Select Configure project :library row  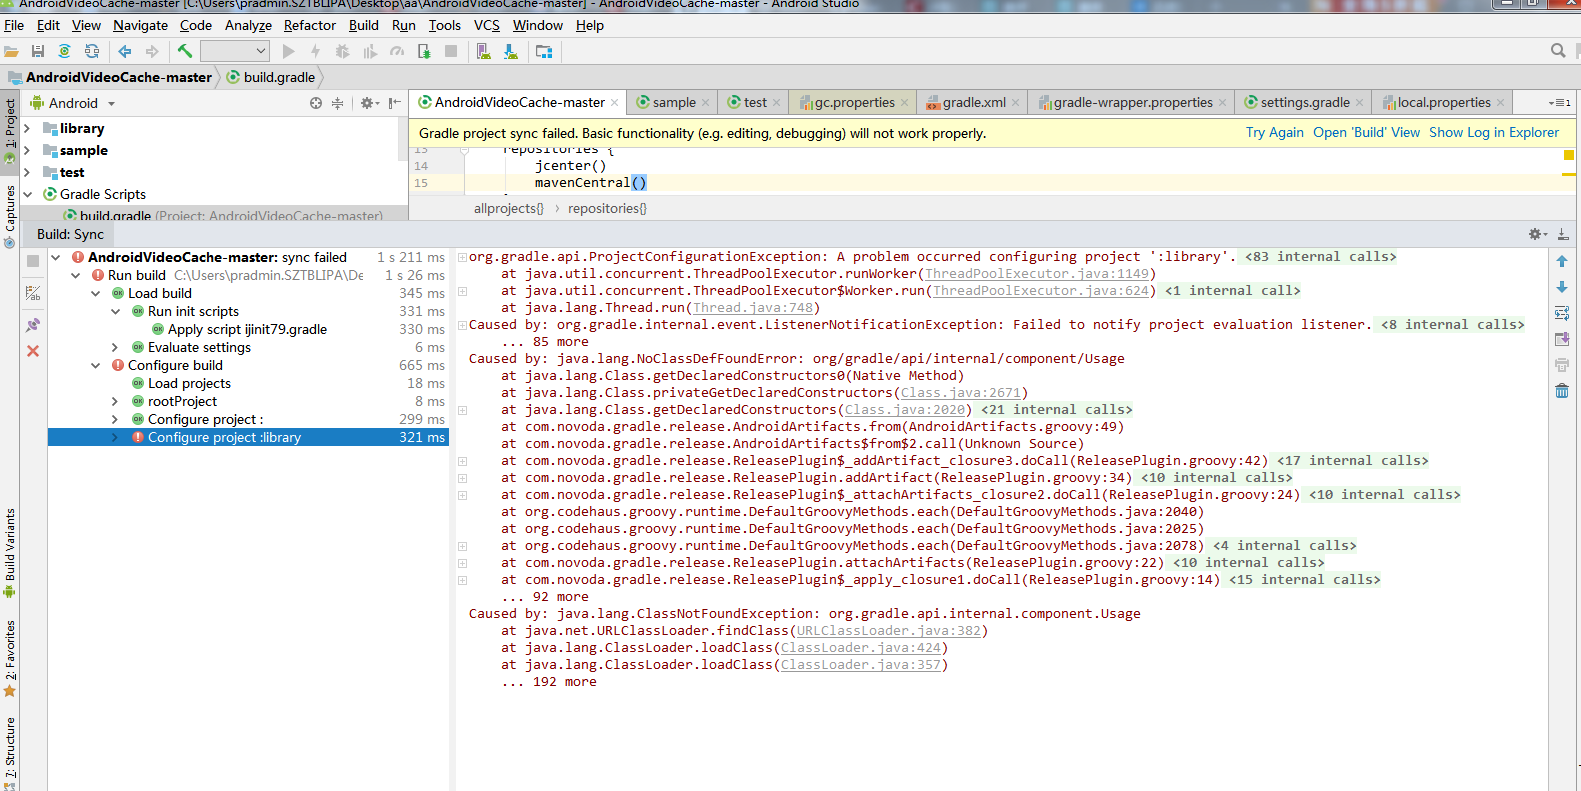[x=248, y=437]
